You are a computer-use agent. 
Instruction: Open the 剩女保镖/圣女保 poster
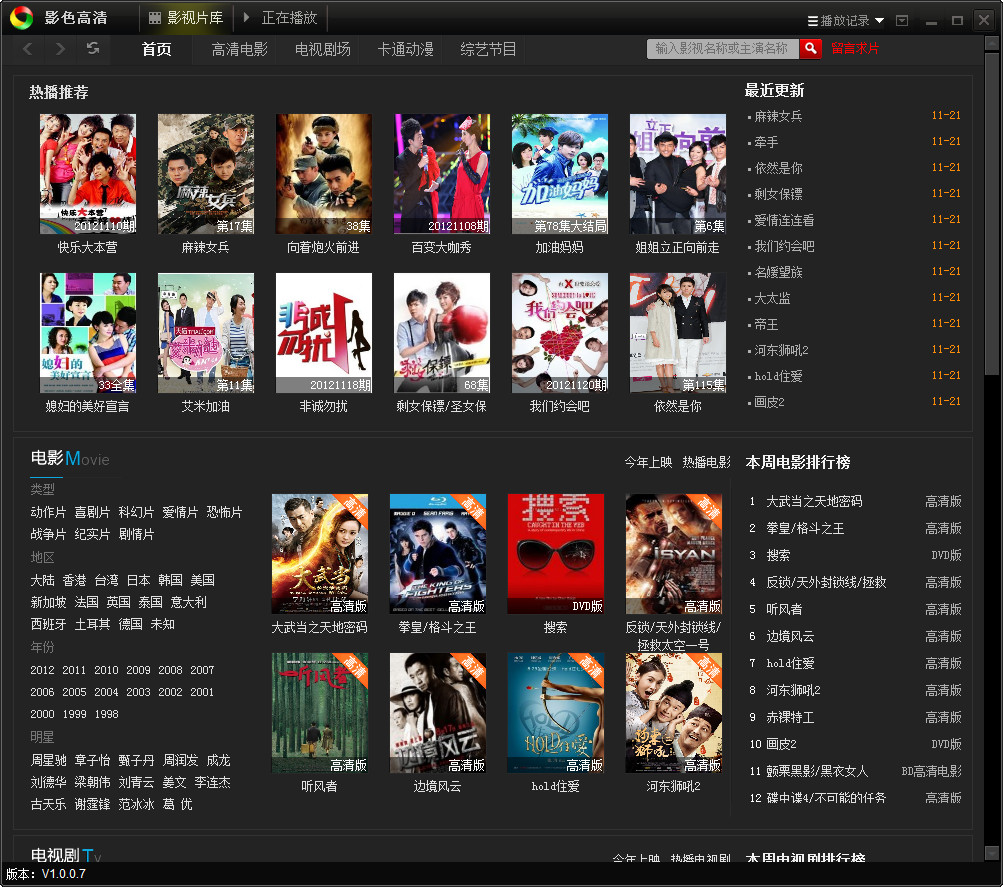[441, 333]
